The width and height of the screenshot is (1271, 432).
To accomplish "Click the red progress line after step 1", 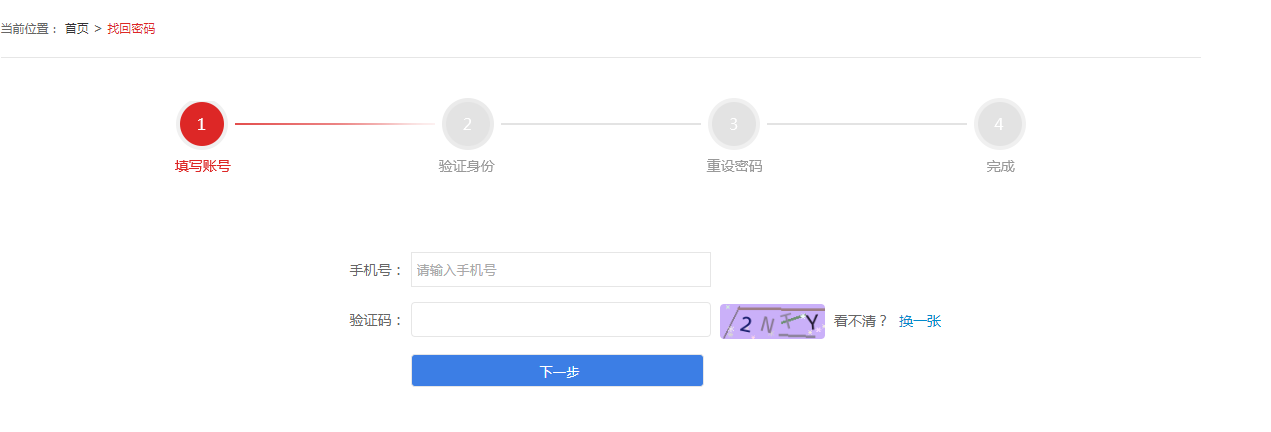I will [x=330, y=124].
